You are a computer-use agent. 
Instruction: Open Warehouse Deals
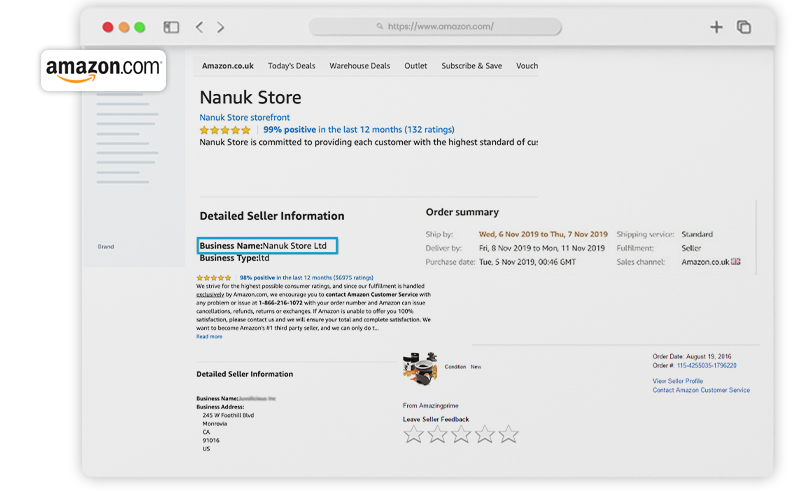tap(360, 66)
